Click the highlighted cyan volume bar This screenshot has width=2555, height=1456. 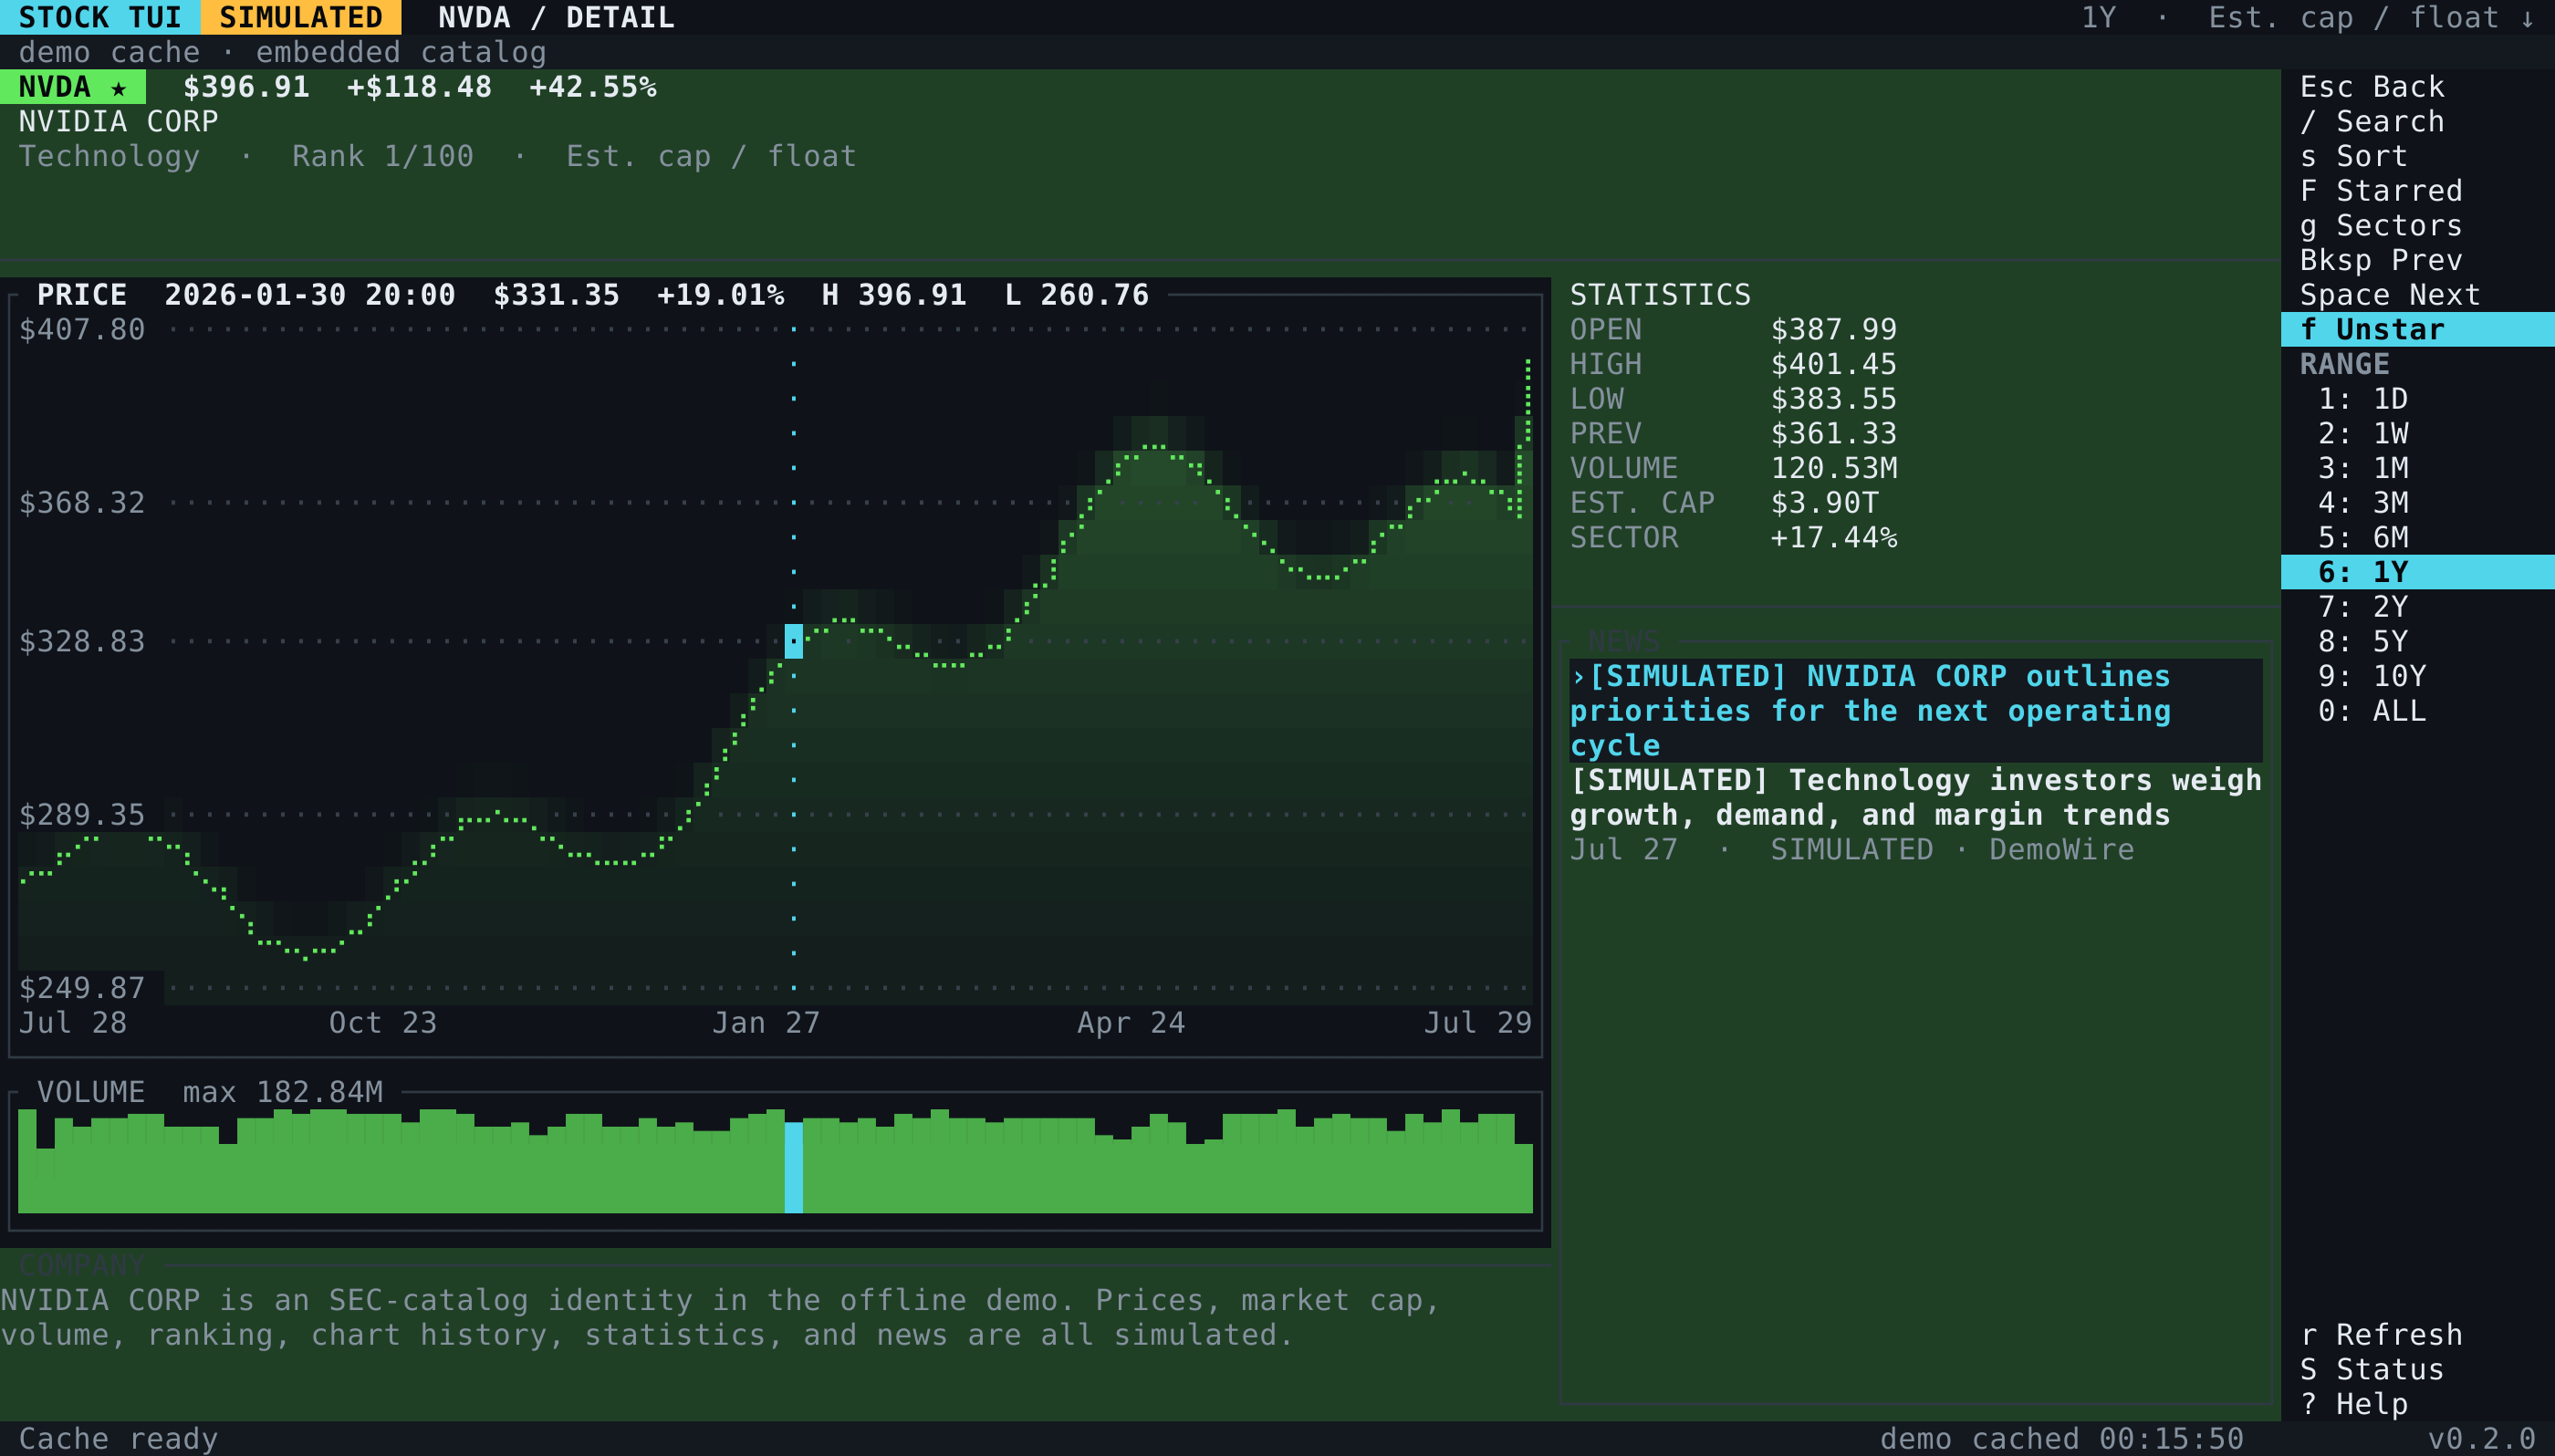tap(794, 1167)
